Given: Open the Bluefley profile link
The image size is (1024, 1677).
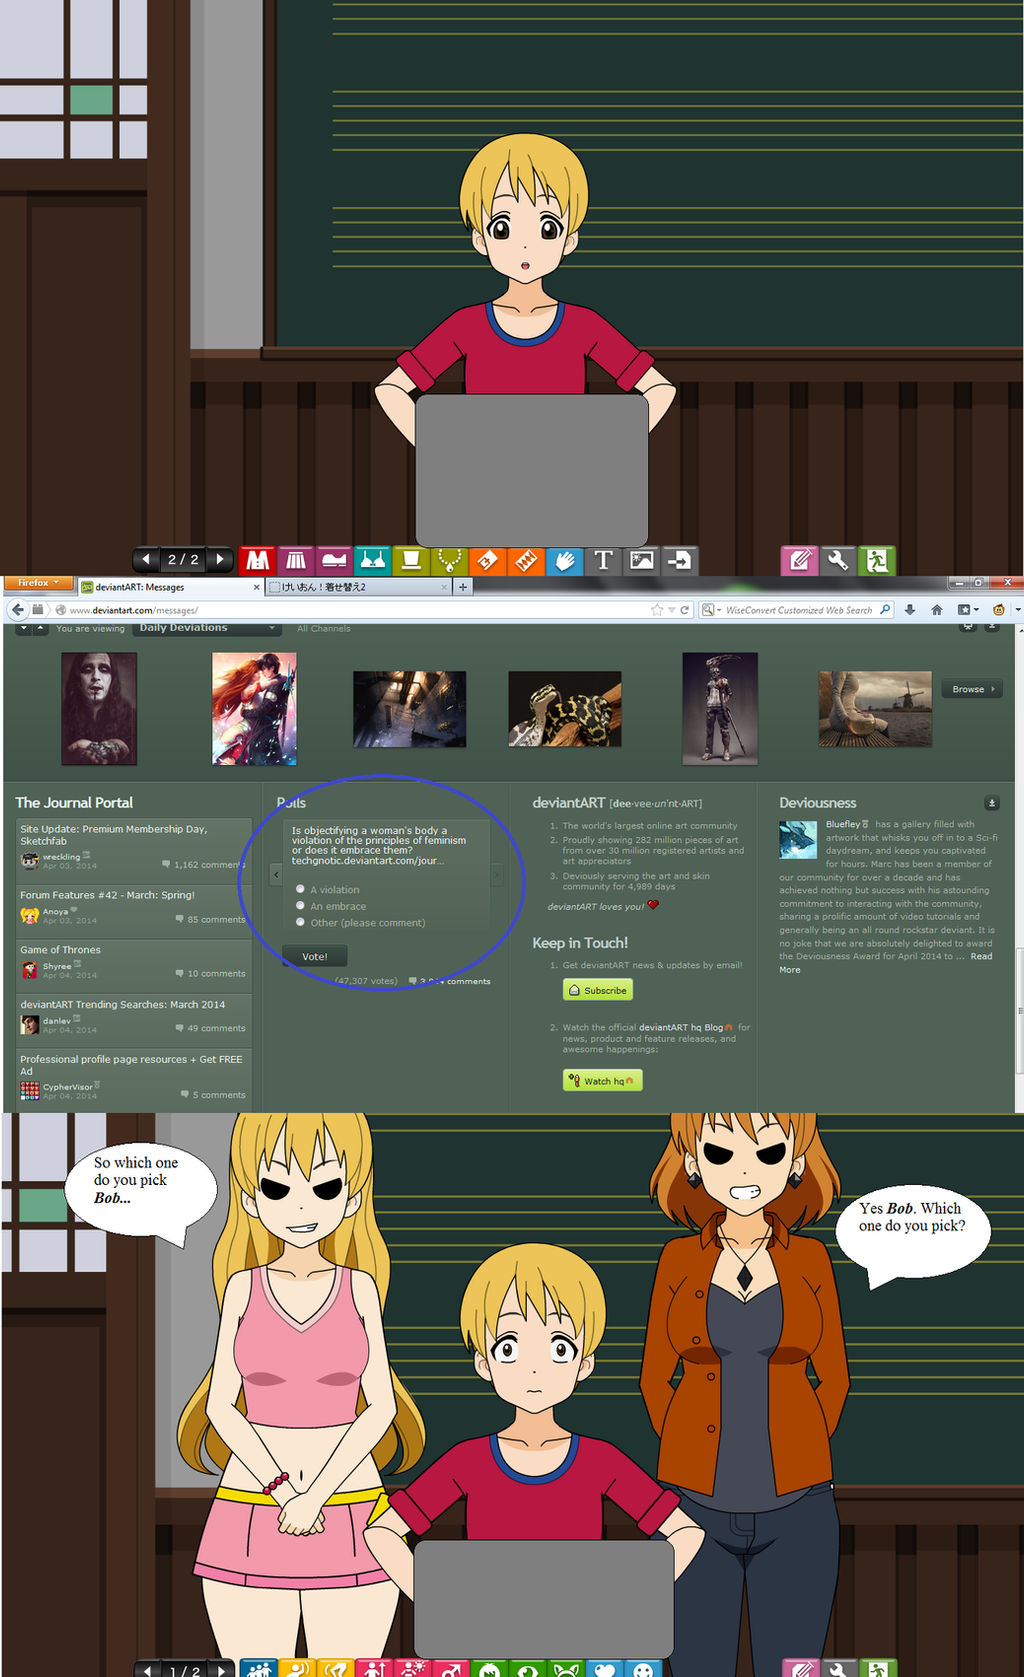Looking at the screenshot, I should click(x=843, y=824).
